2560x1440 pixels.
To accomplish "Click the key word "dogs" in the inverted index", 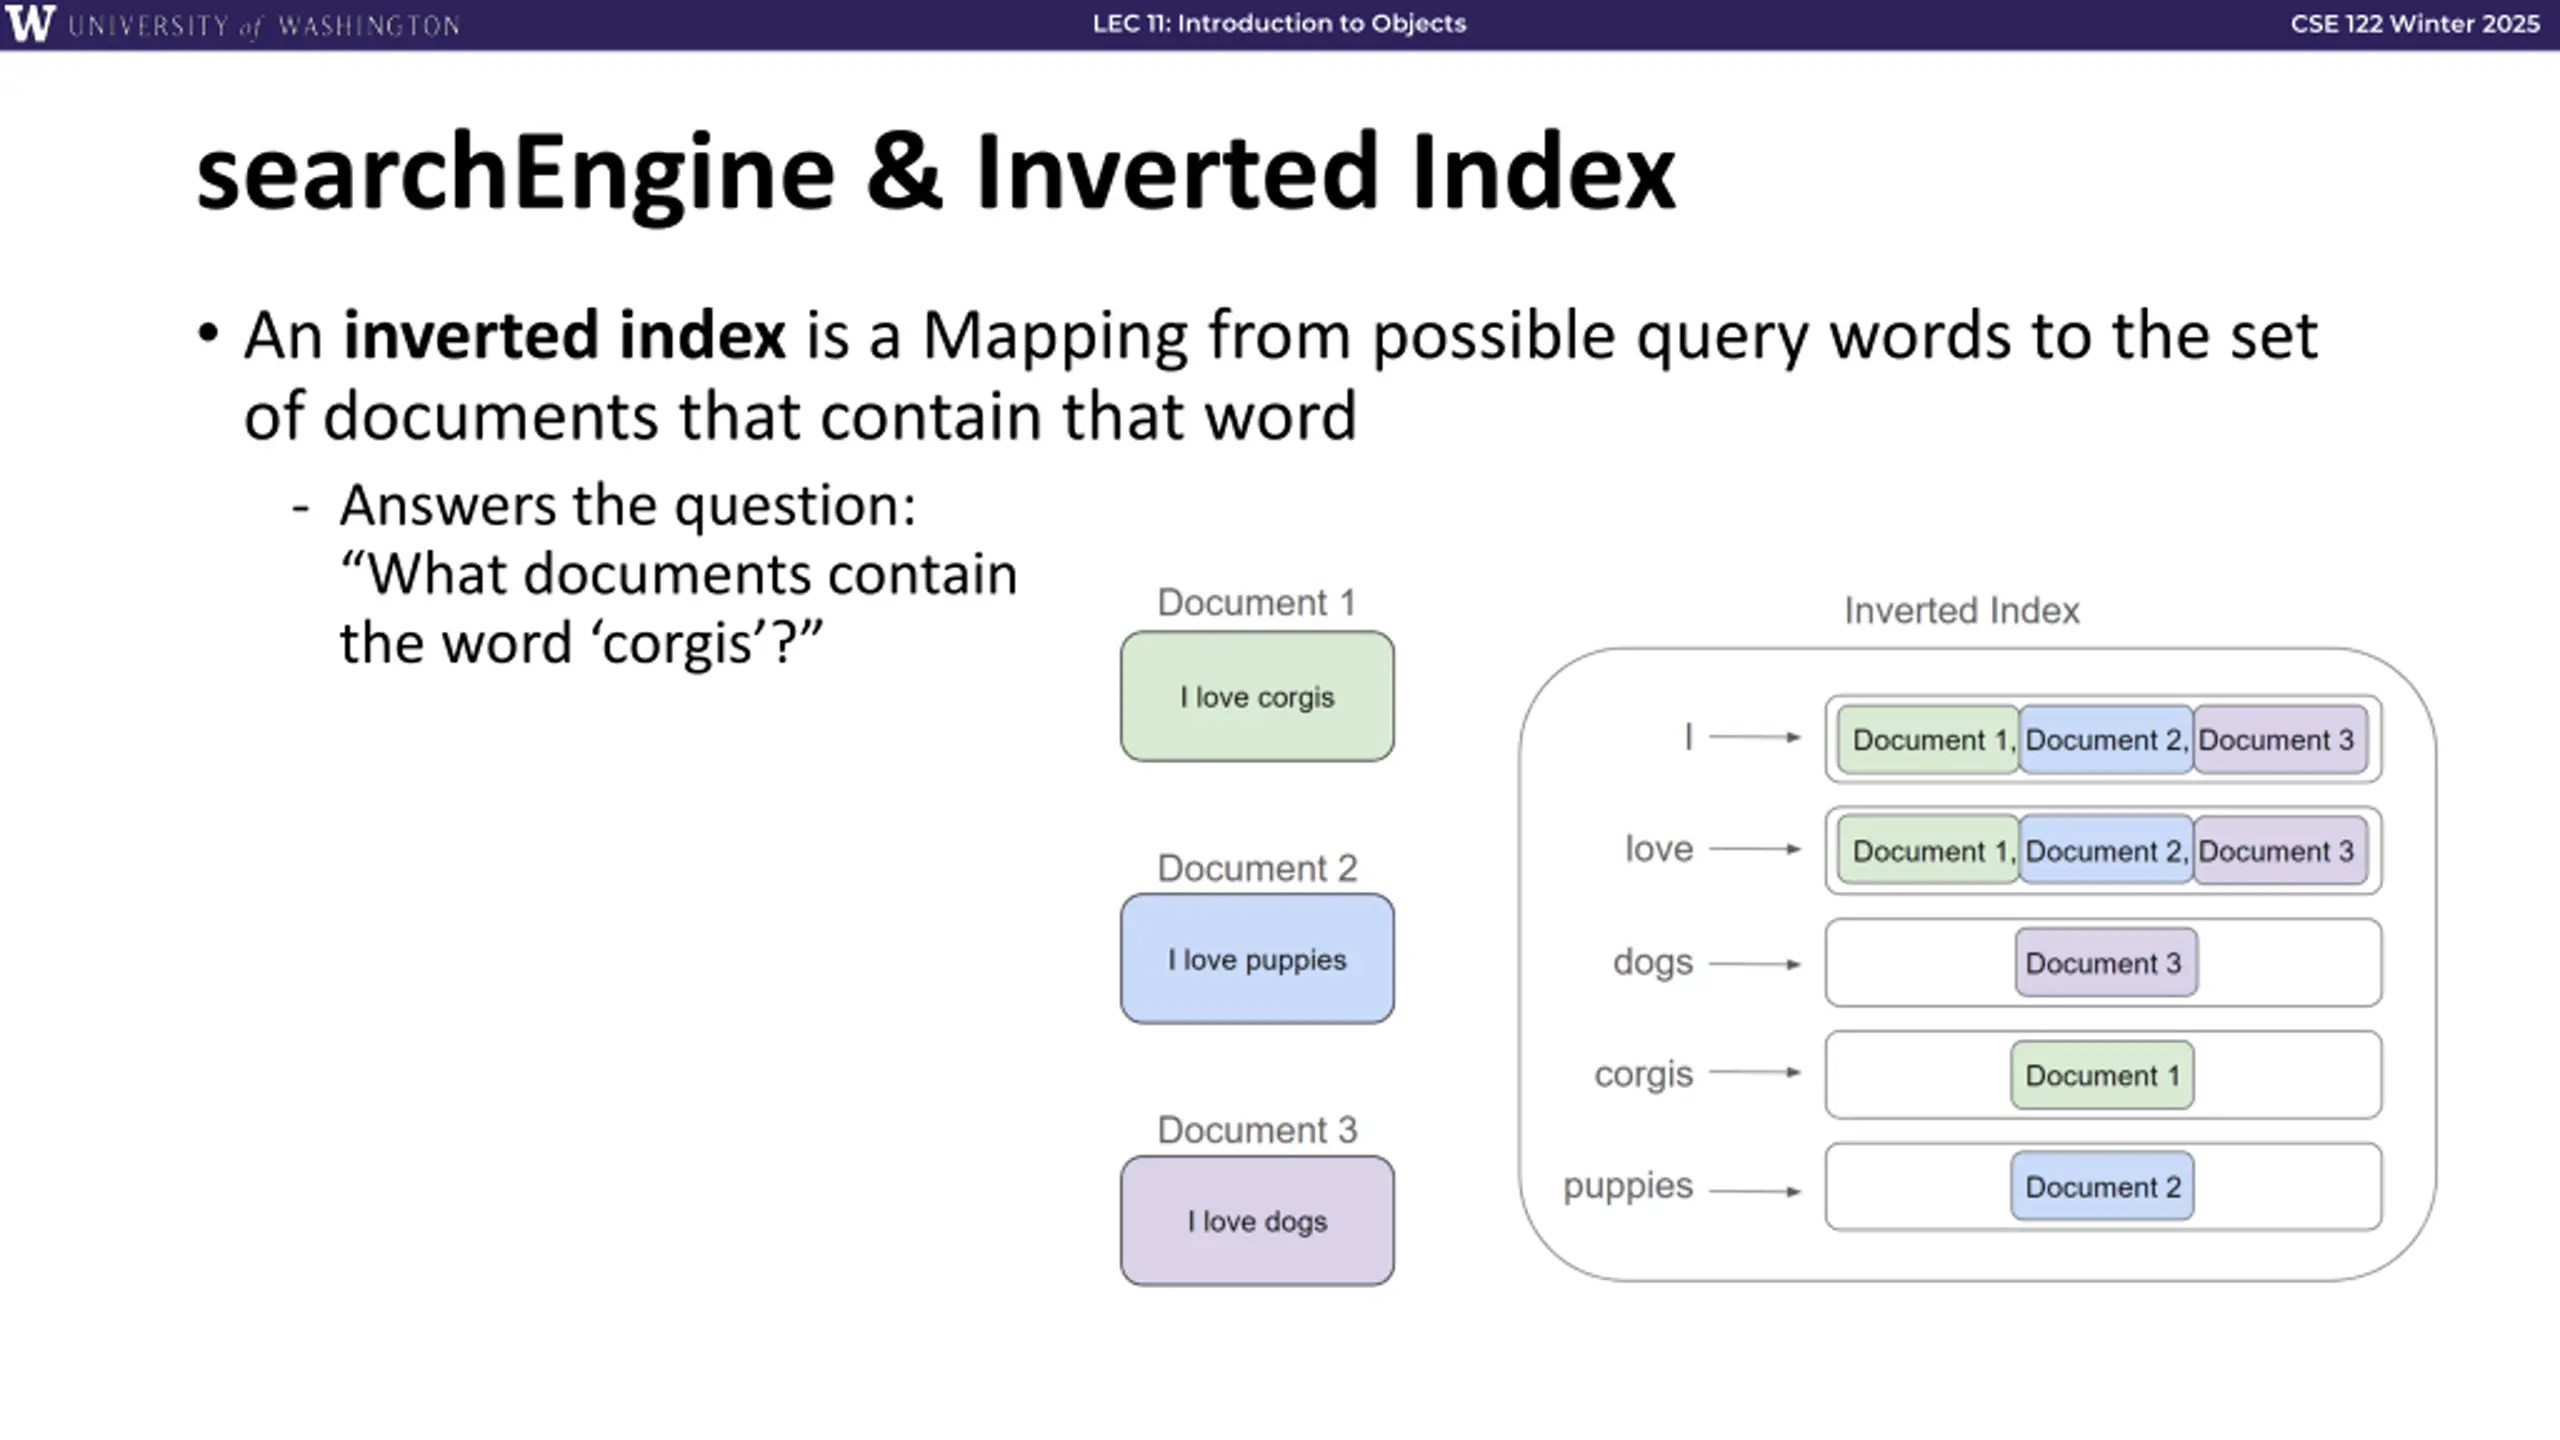I will [x=1653, y=962].
